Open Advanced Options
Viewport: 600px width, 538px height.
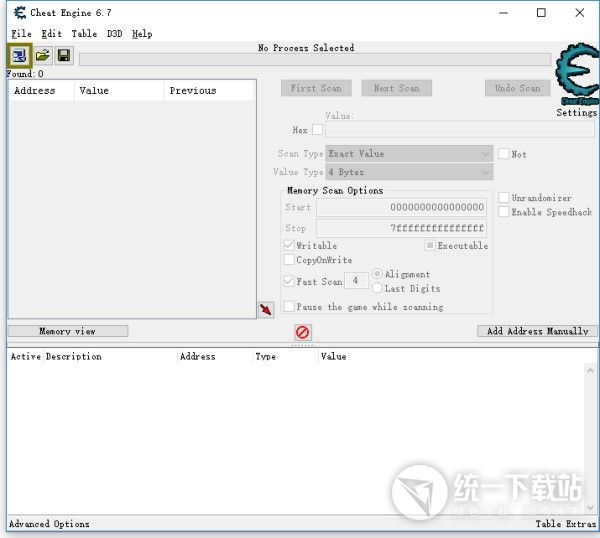(49, 524)
